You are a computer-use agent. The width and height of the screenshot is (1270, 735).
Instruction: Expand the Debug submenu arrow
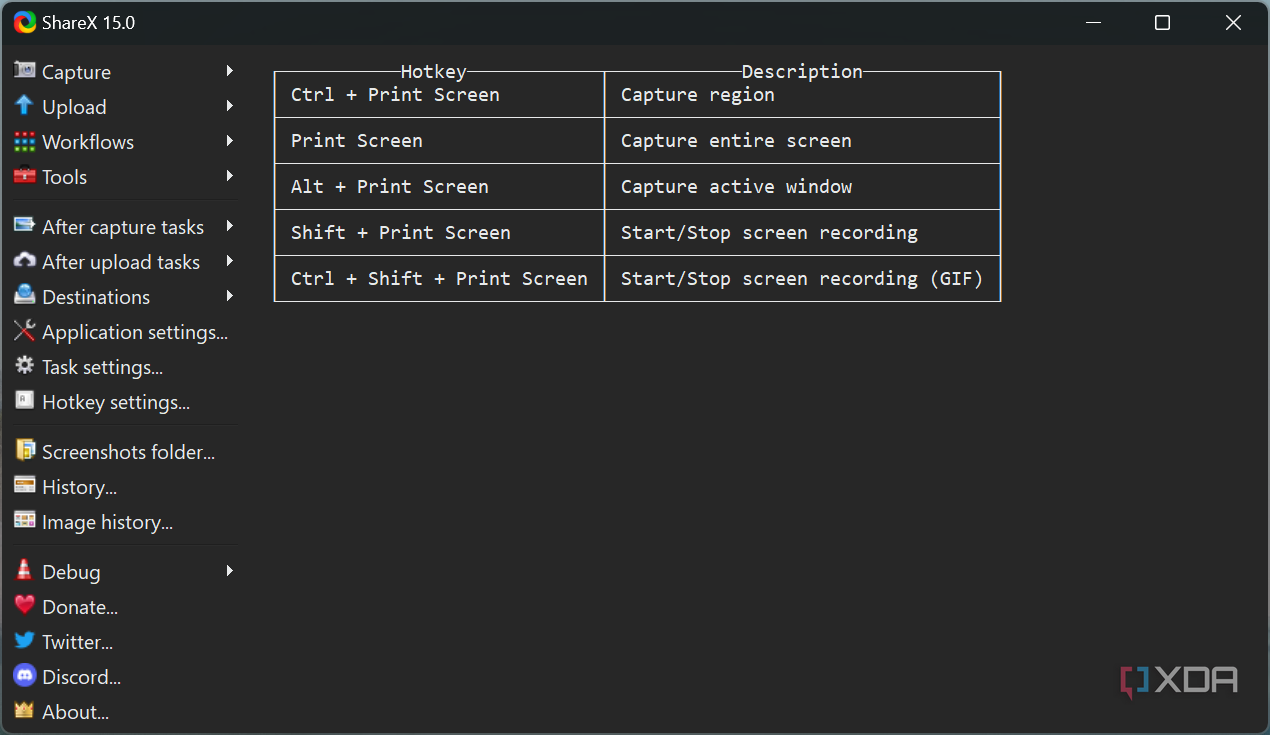230,571
